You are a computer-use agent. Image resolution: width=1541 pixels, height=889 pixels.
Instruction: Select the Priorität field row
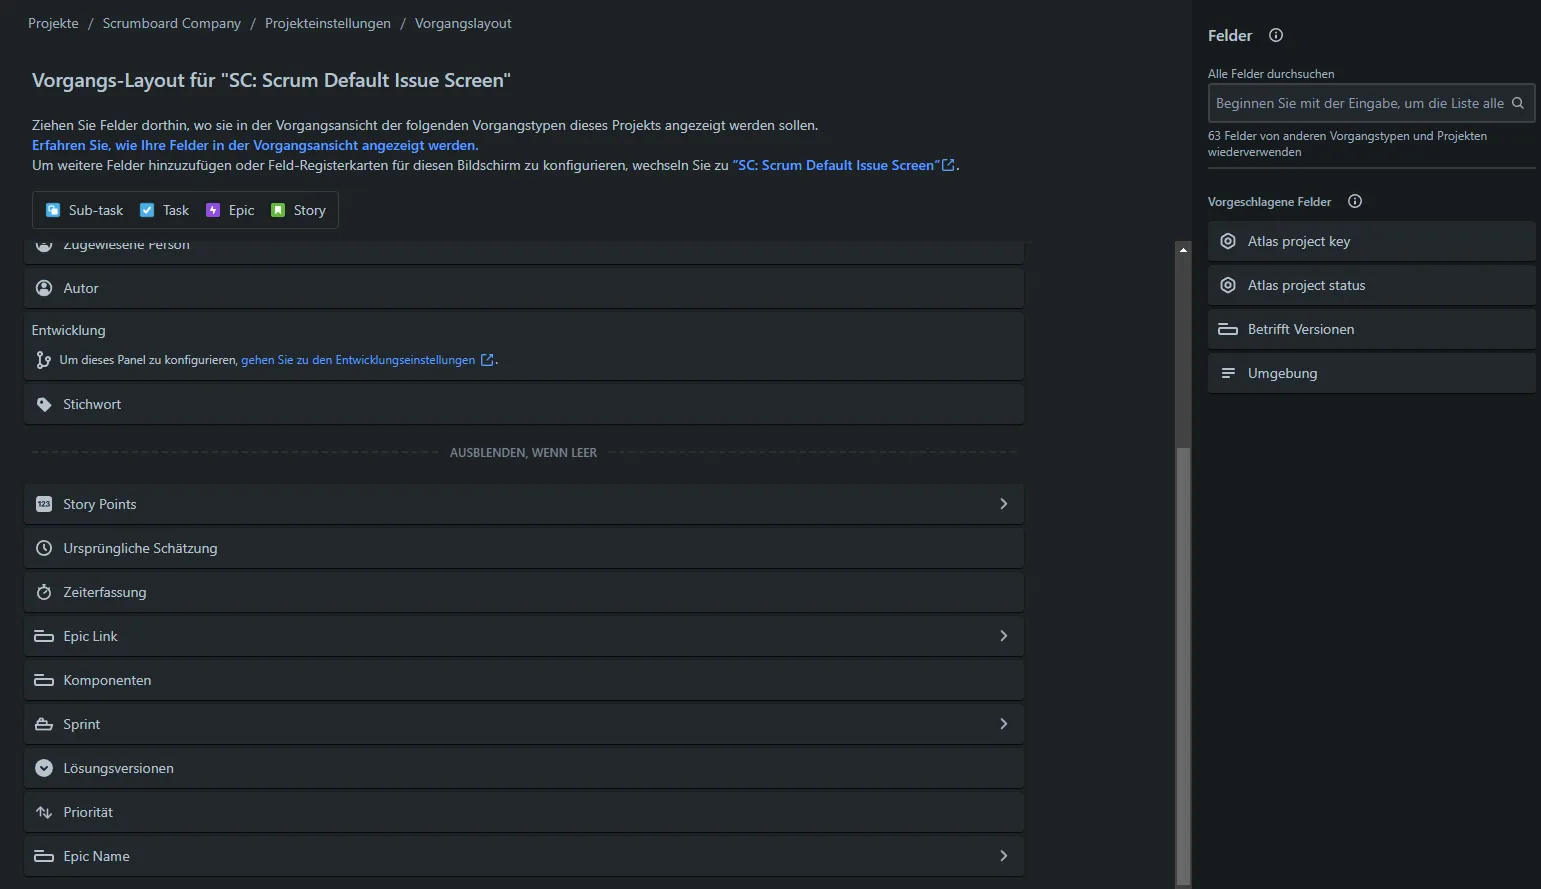pos(524,812)
